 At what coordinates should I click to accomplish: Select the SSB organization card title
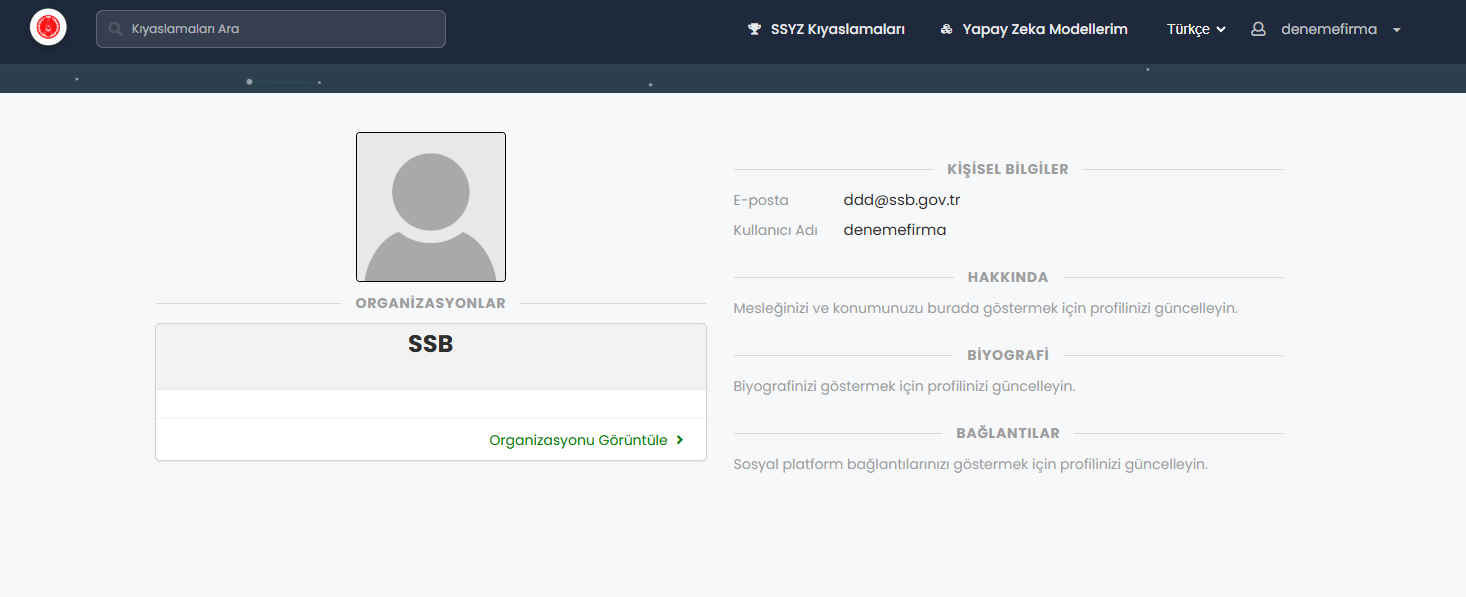[x=431, y=345]
